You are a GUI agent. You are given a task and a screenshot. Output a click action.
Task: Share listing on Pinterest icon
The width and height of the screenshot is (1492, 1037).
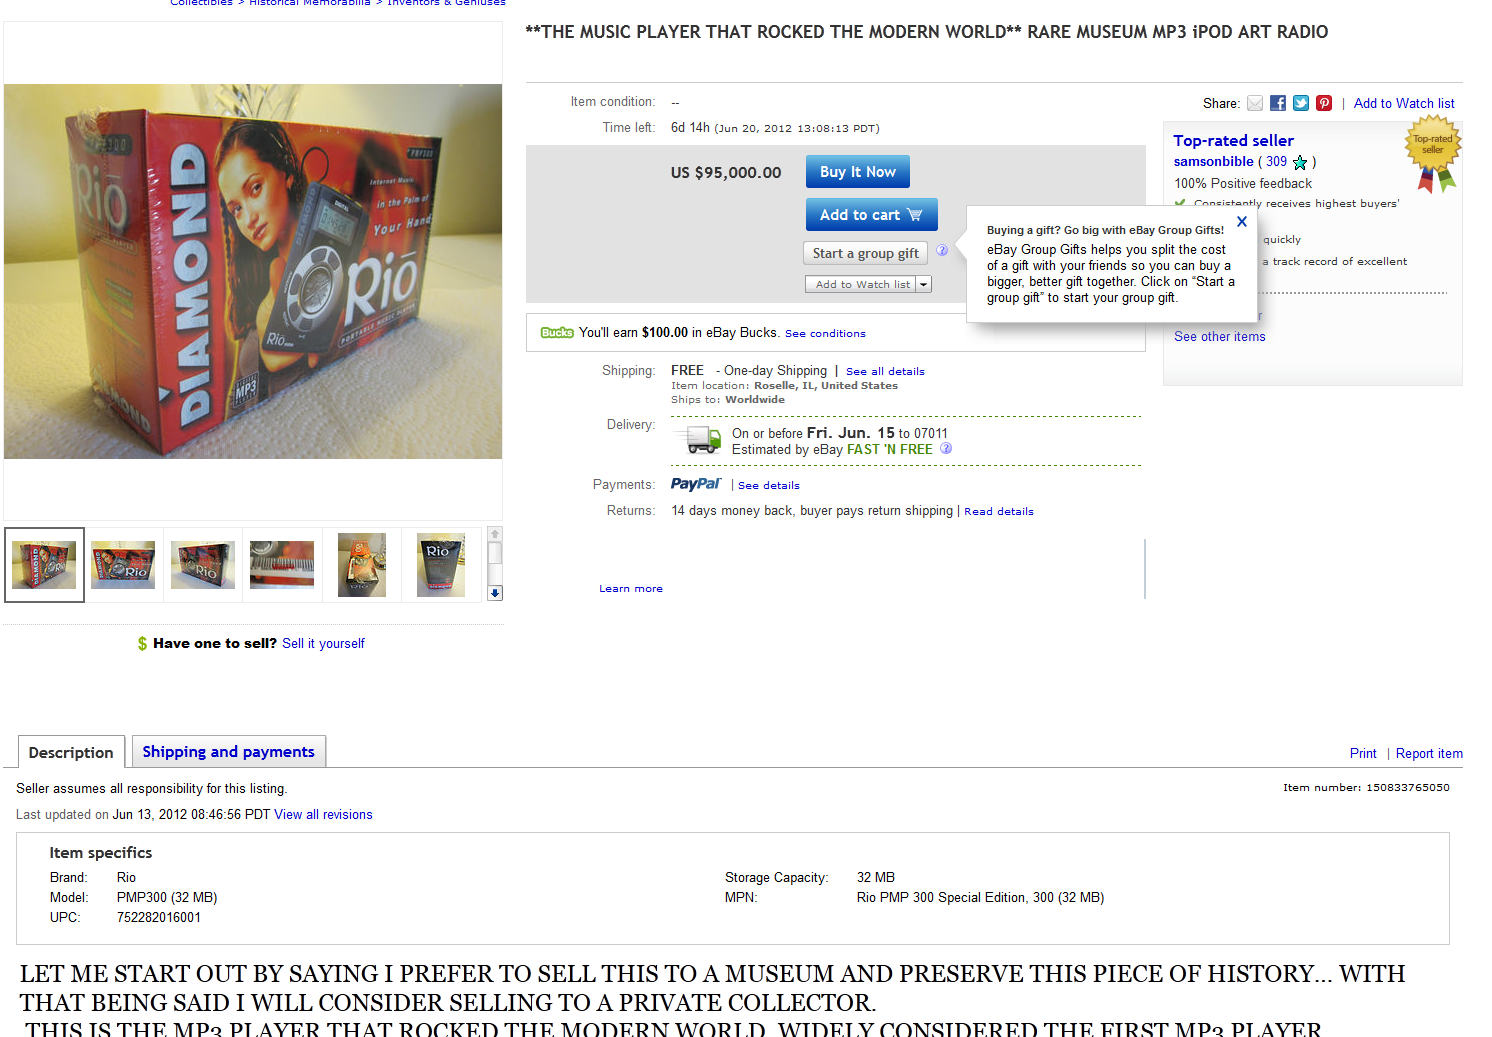[1324, 103]
